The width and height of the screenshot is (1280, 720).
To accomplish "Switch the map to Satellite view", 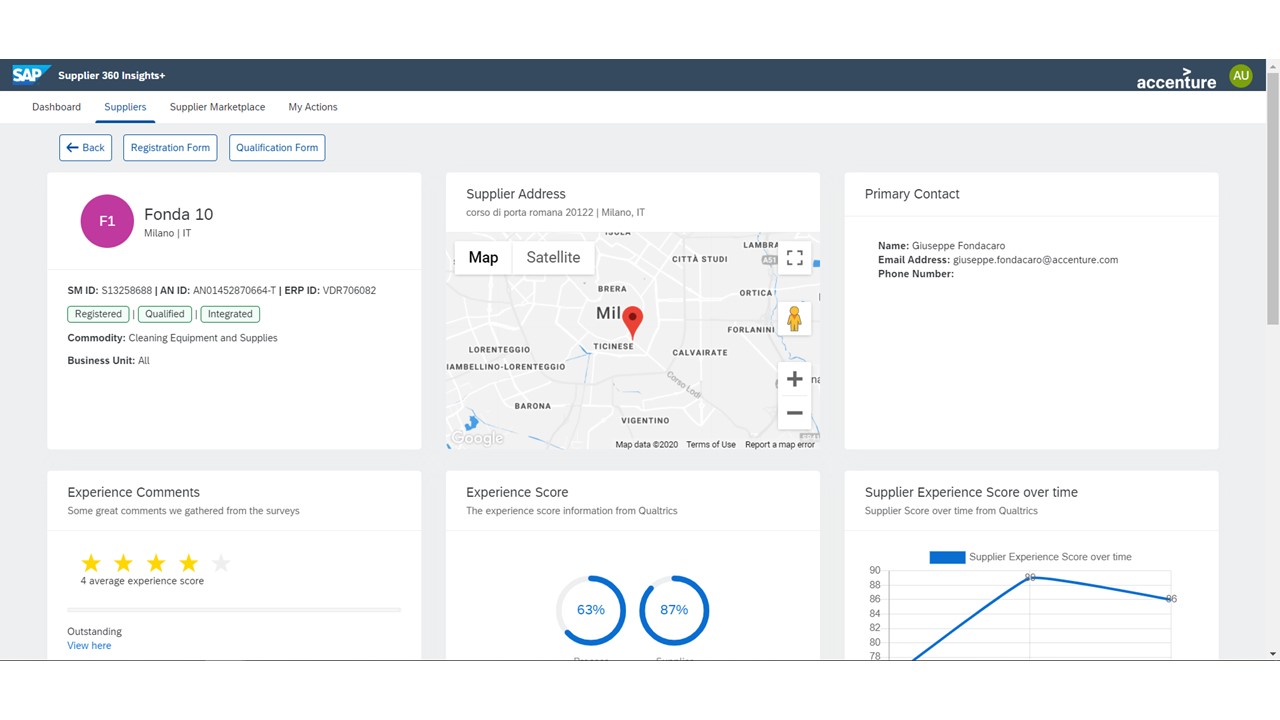I will click(553, 257).
